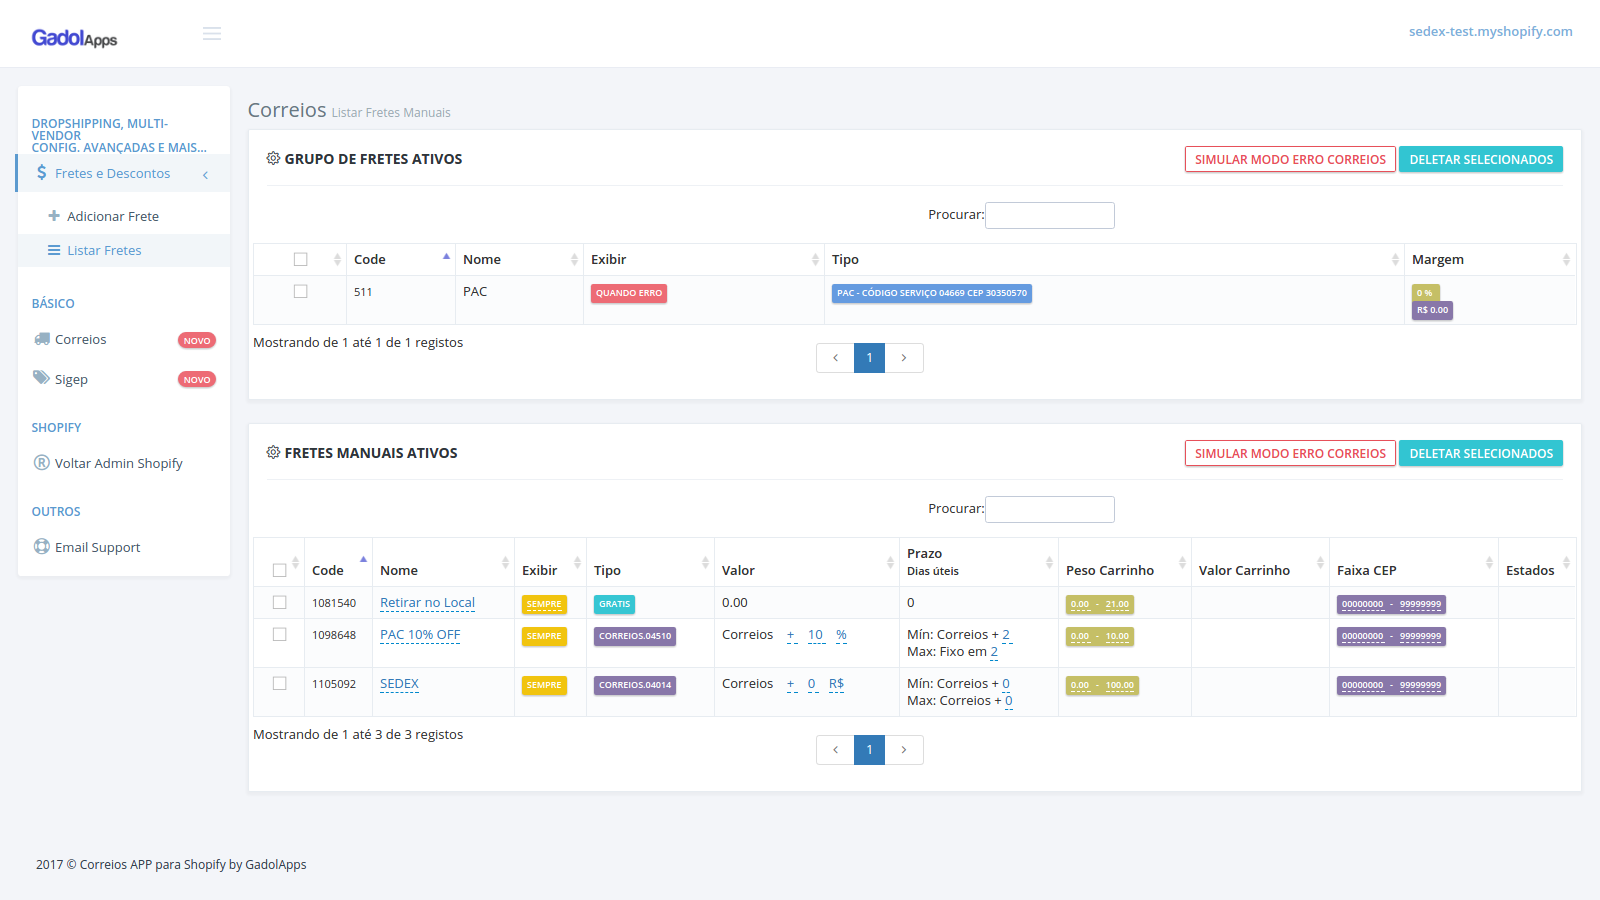The width and height of the screenshot is (1600, 900).
Task: Click the hamburger menu icon in header
Action: coord(212,34)
